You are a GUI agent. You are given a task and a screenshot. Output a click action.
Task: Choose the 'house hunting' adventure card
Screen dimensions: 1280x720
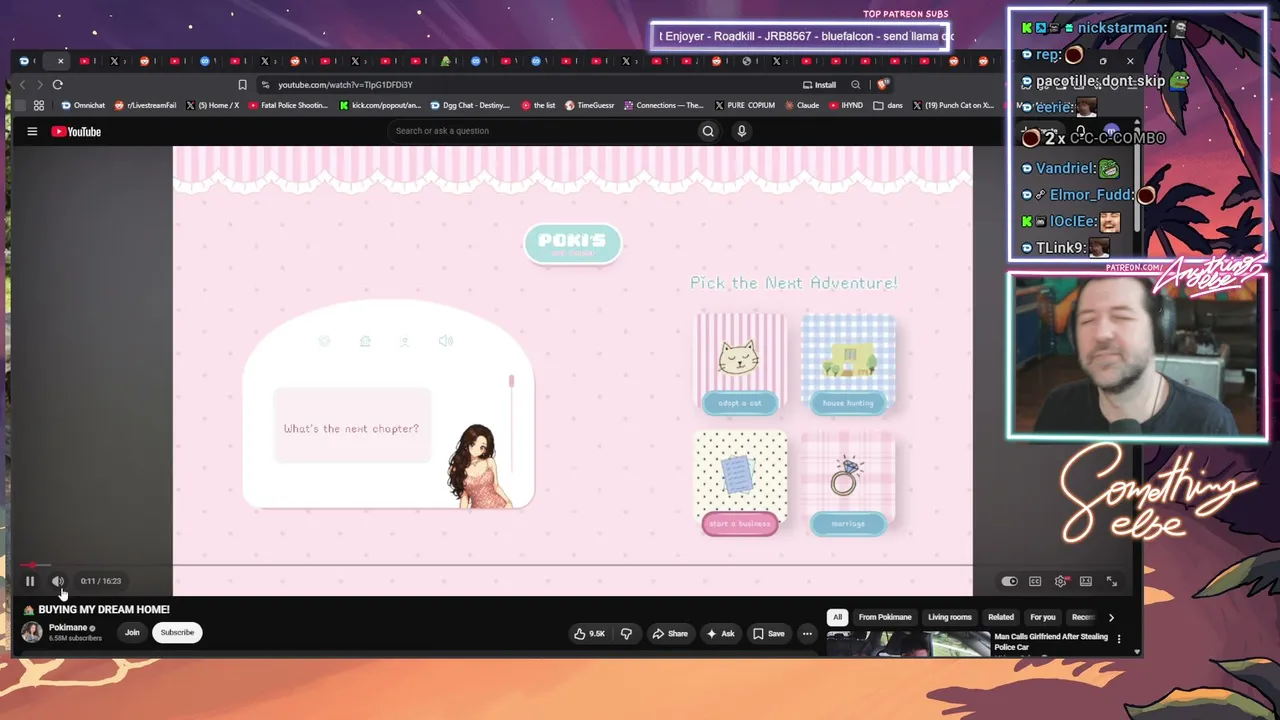point(848,364)
